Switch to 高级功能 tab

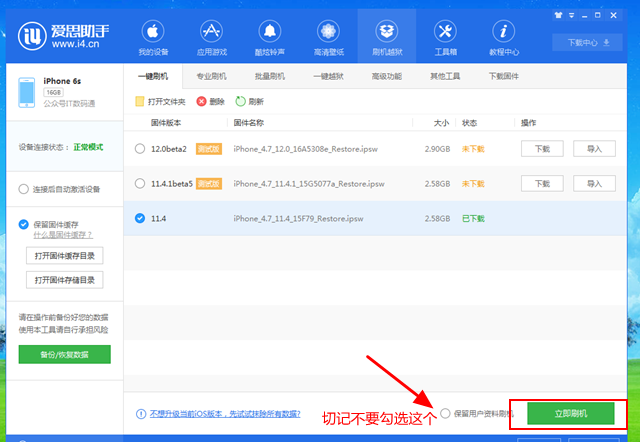[387, 76]
